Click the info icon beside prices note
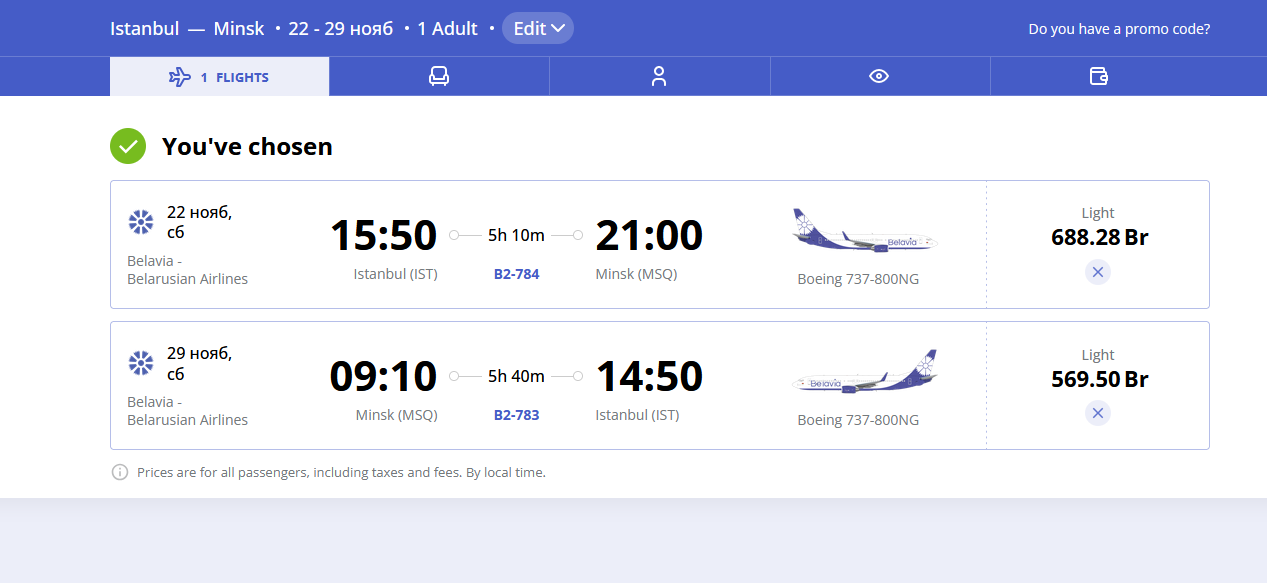 tap(120, 472)
